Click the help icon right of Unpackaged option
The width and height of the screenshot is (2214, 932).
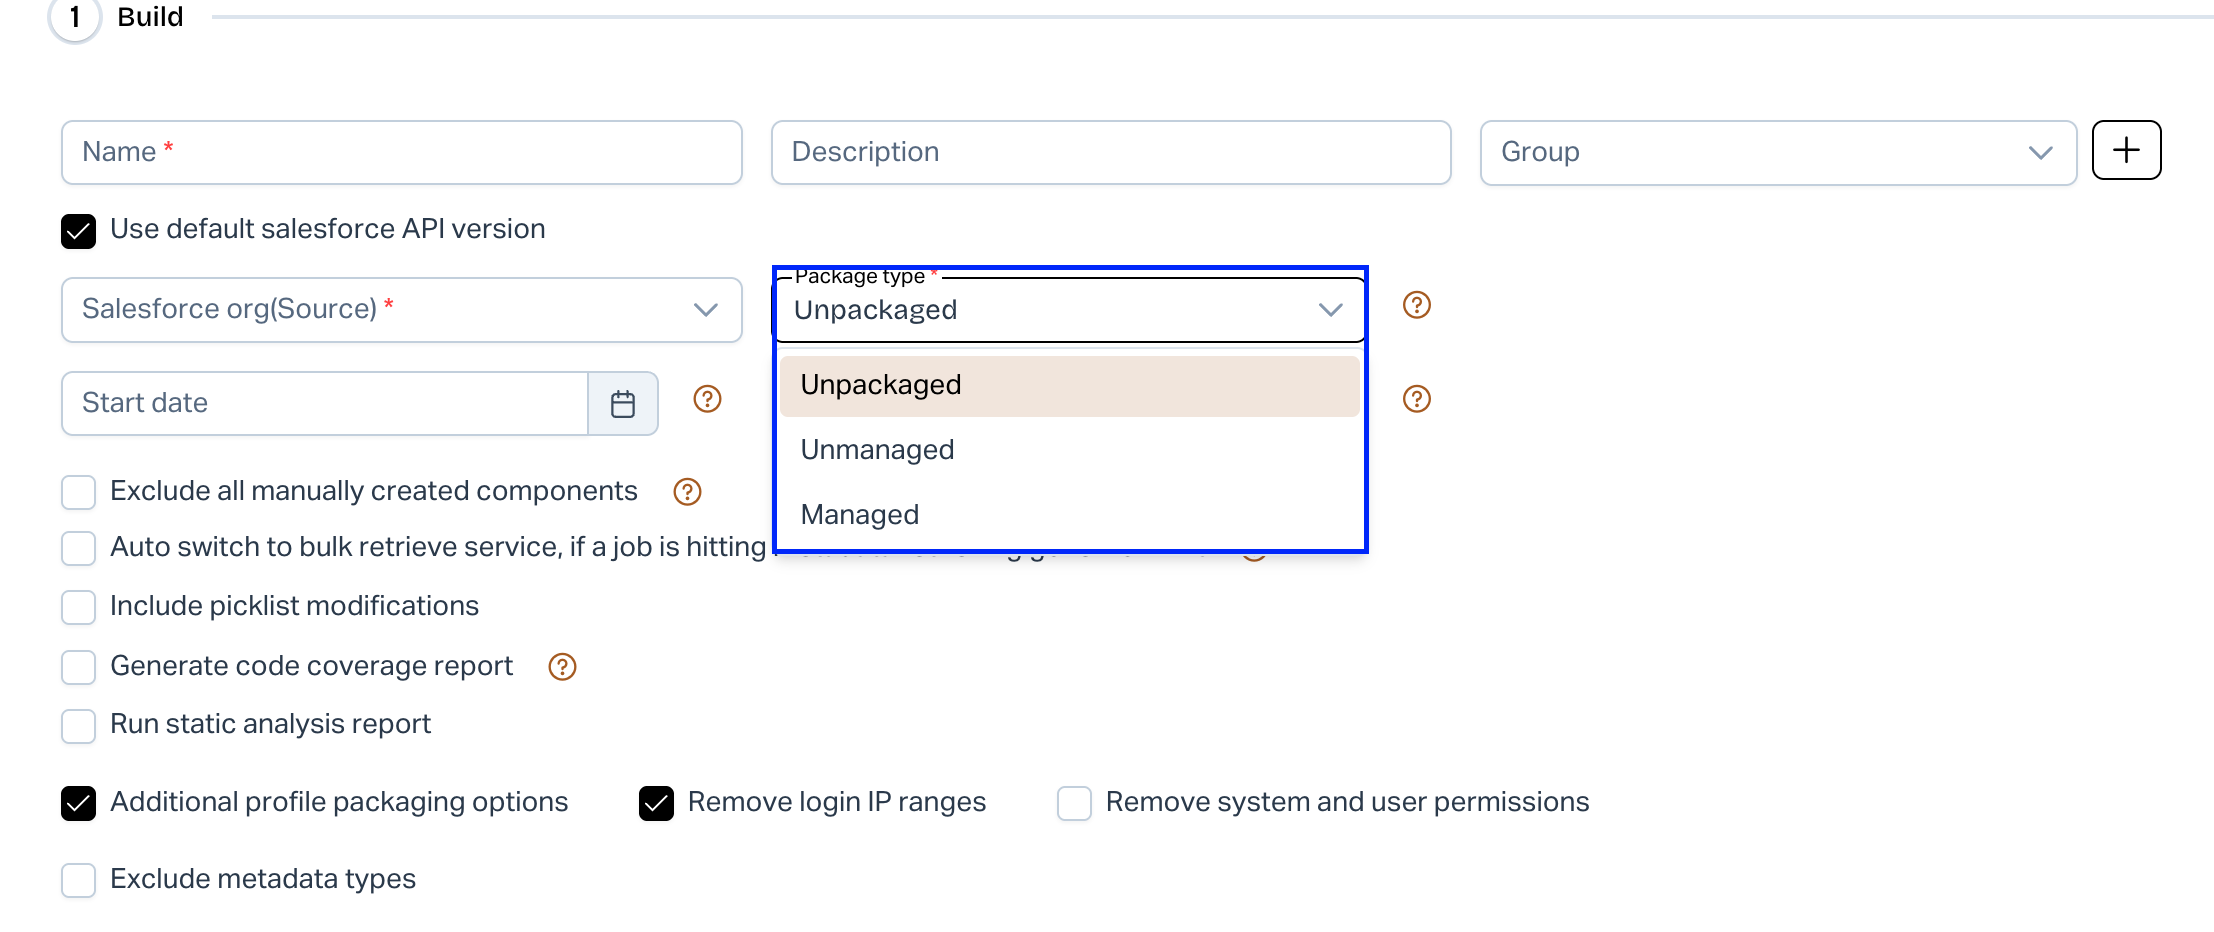[1416, 399]
